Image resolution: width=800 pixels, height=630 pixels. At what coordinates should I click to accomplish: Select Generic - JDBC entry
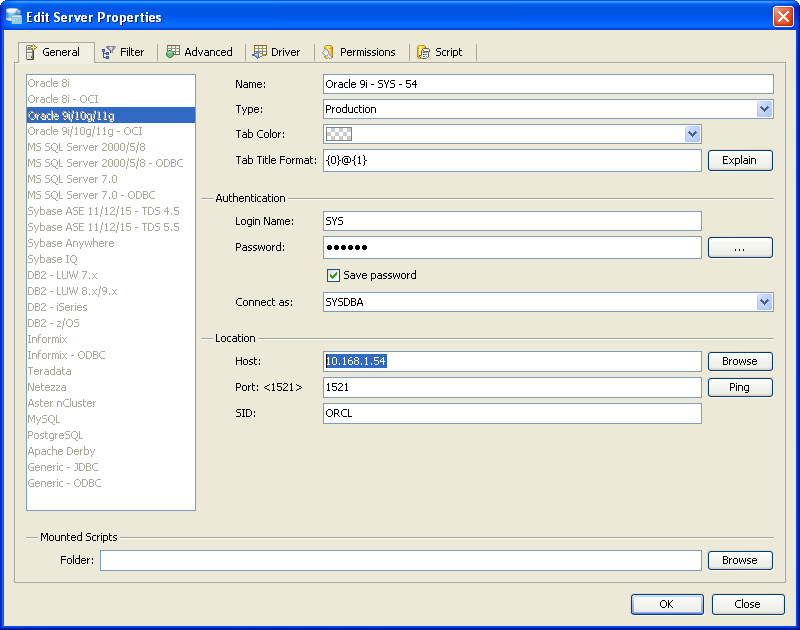click(111, 467)
